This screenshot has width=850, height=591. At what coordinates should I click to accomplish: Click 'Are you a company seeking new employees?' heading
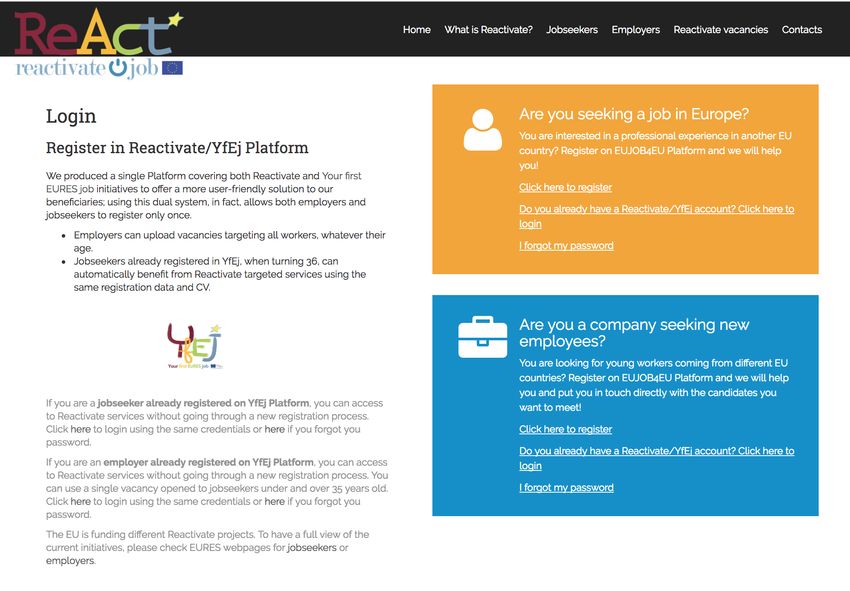[x=634, y=333]
